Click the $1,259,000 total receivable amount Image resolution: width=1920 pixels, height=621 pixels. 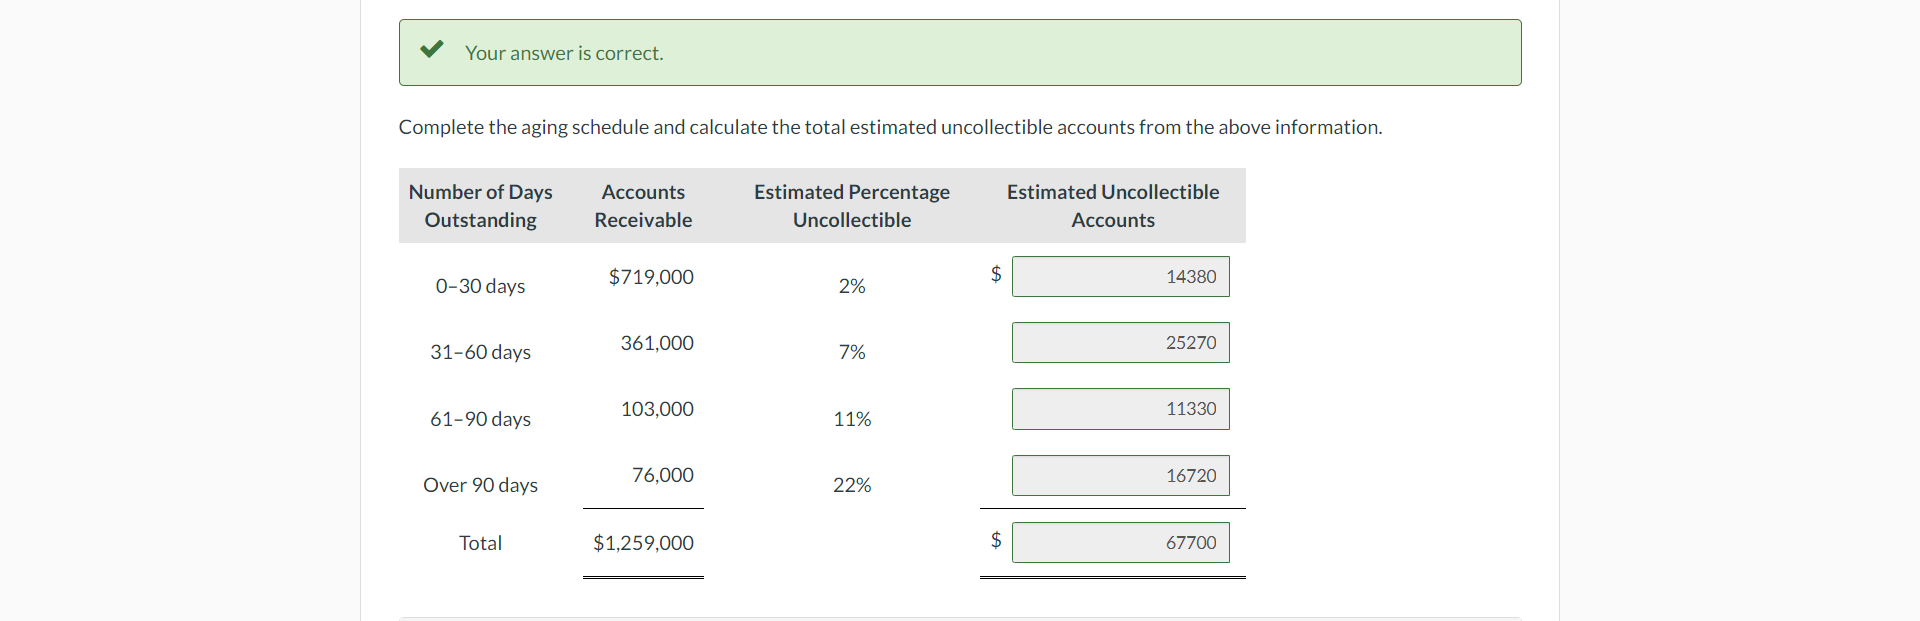click(643, 543)
